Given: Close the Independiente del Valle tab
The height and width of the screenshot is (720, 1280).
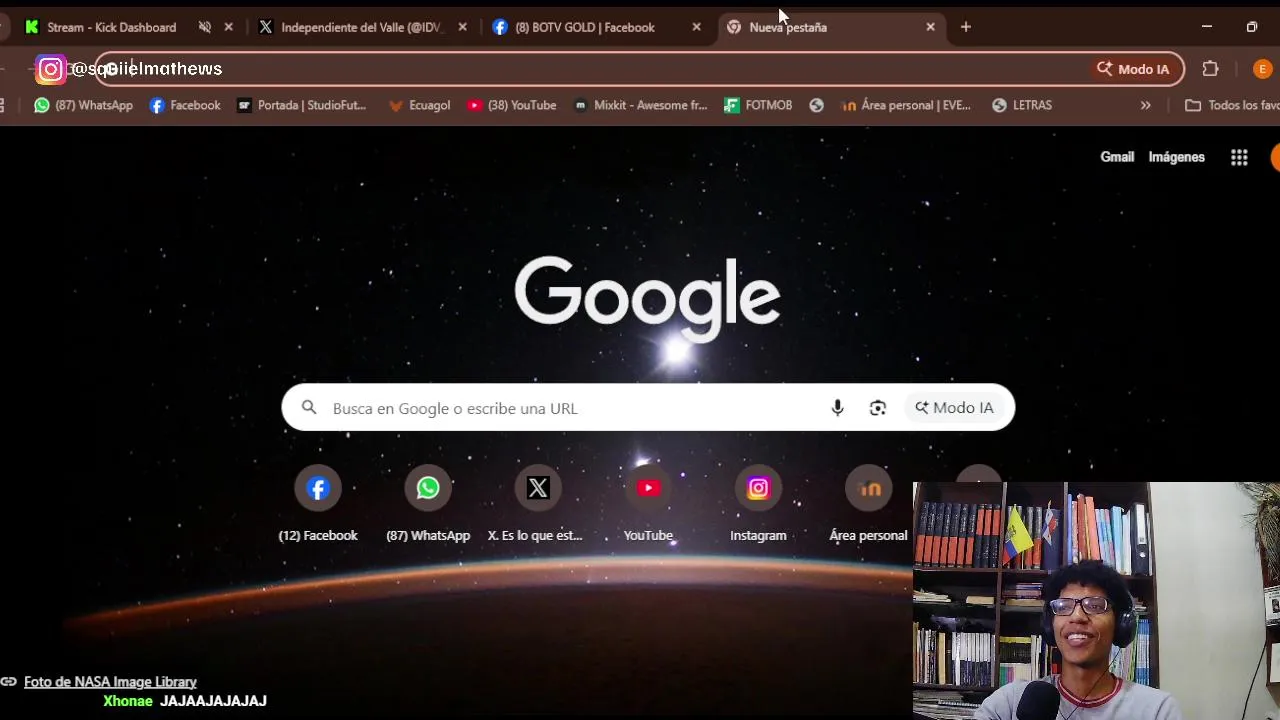Looking at the screenshot, I should pos(462,27).
